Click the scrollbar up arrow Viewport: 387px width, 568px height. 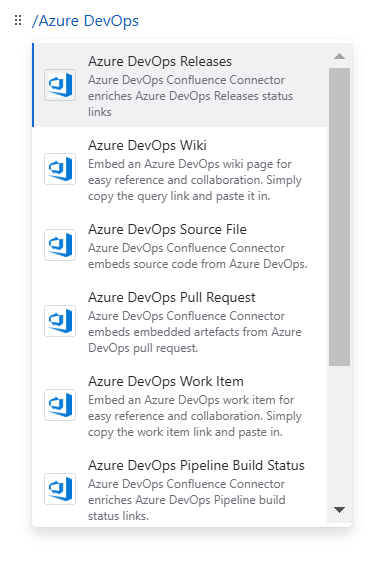[340, 56]
